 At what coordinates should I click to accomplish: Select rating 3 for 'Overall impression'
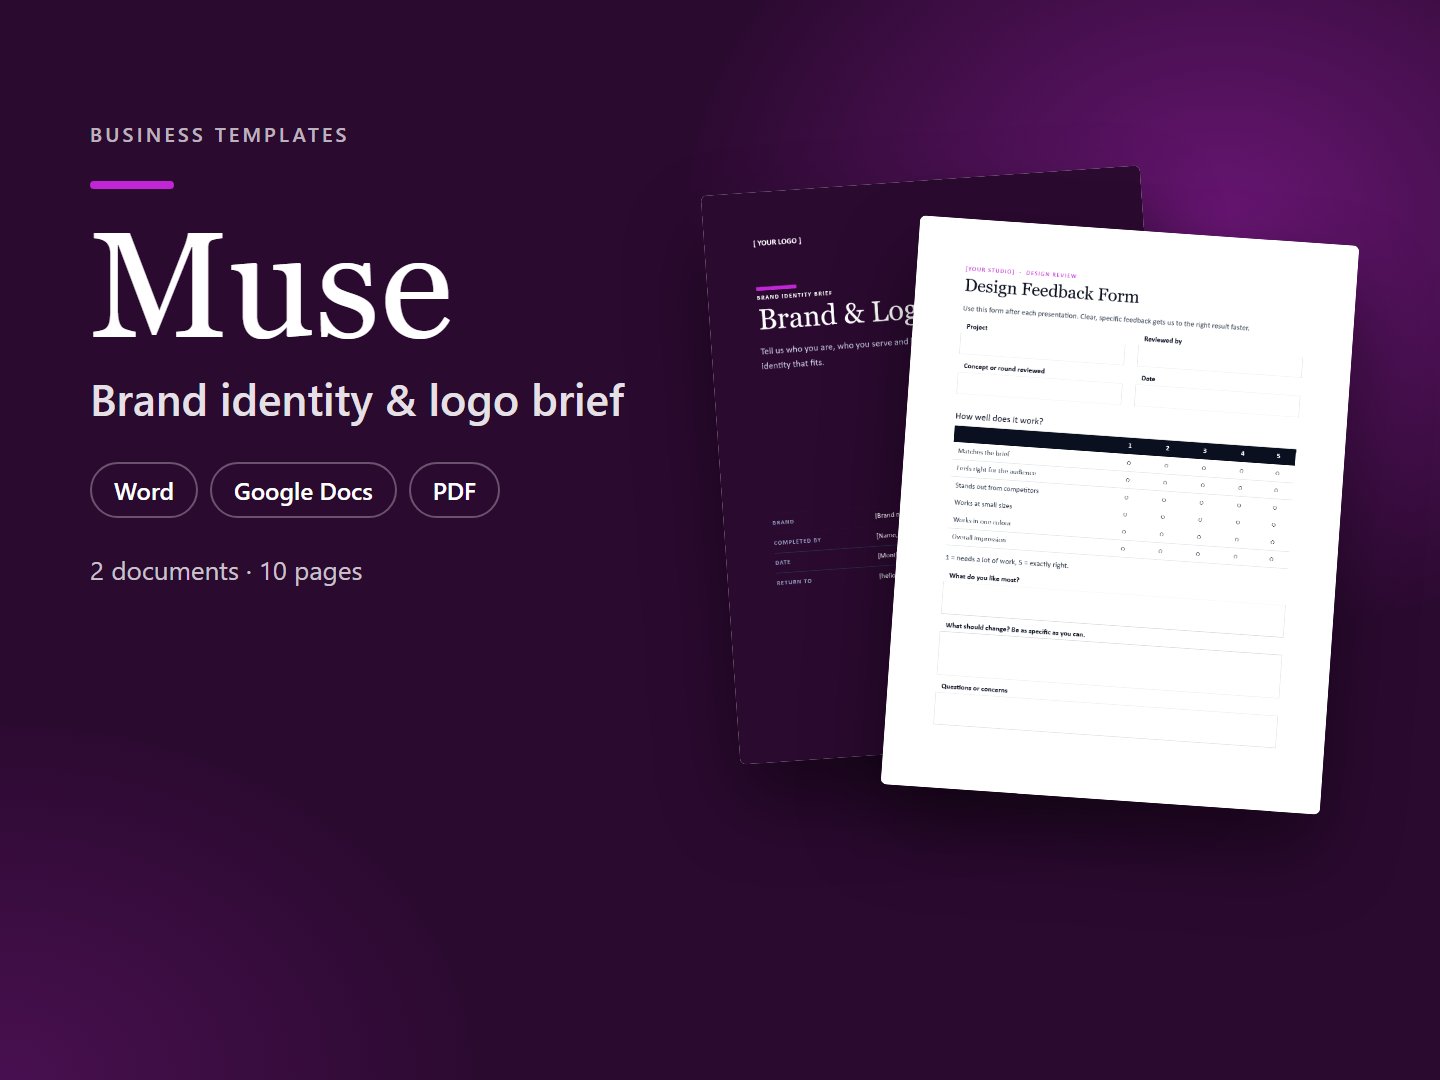pos(1198,554)
